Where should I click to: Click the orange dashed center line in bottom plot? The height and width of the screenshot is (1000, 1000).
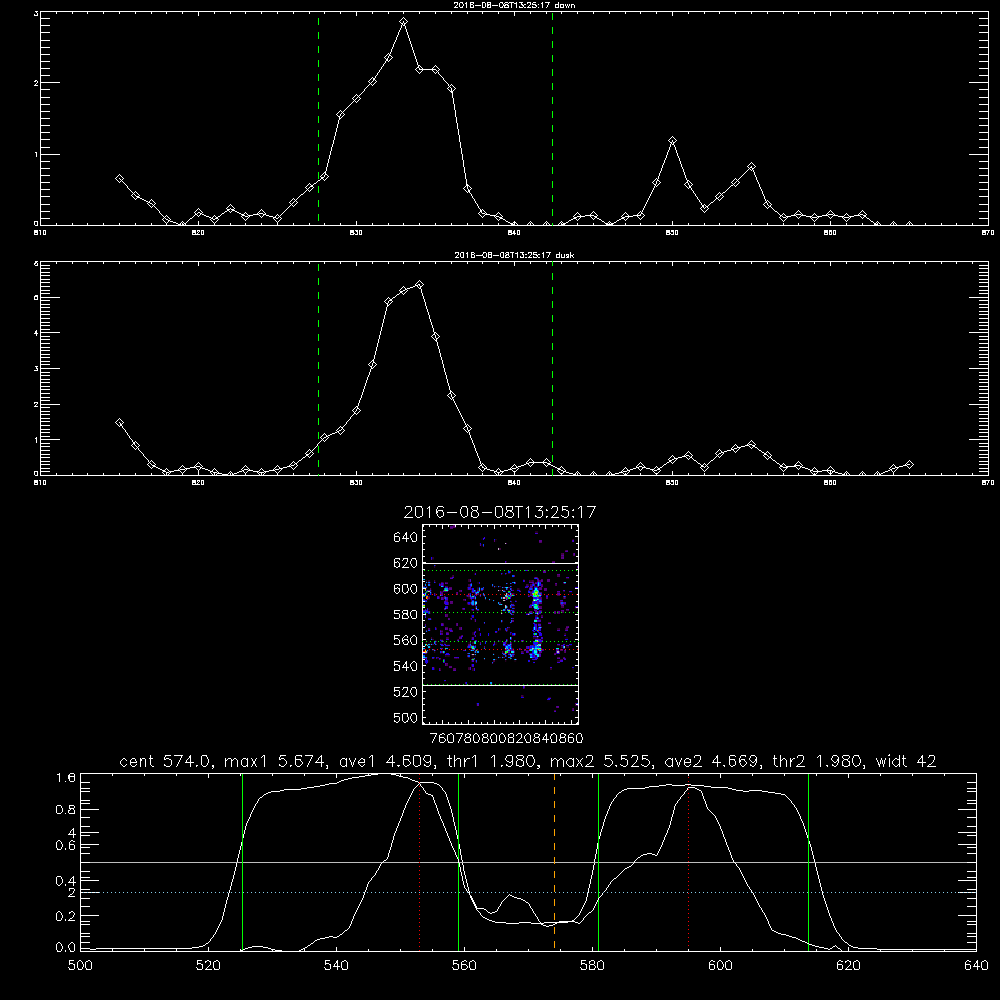tap(554, 862)
